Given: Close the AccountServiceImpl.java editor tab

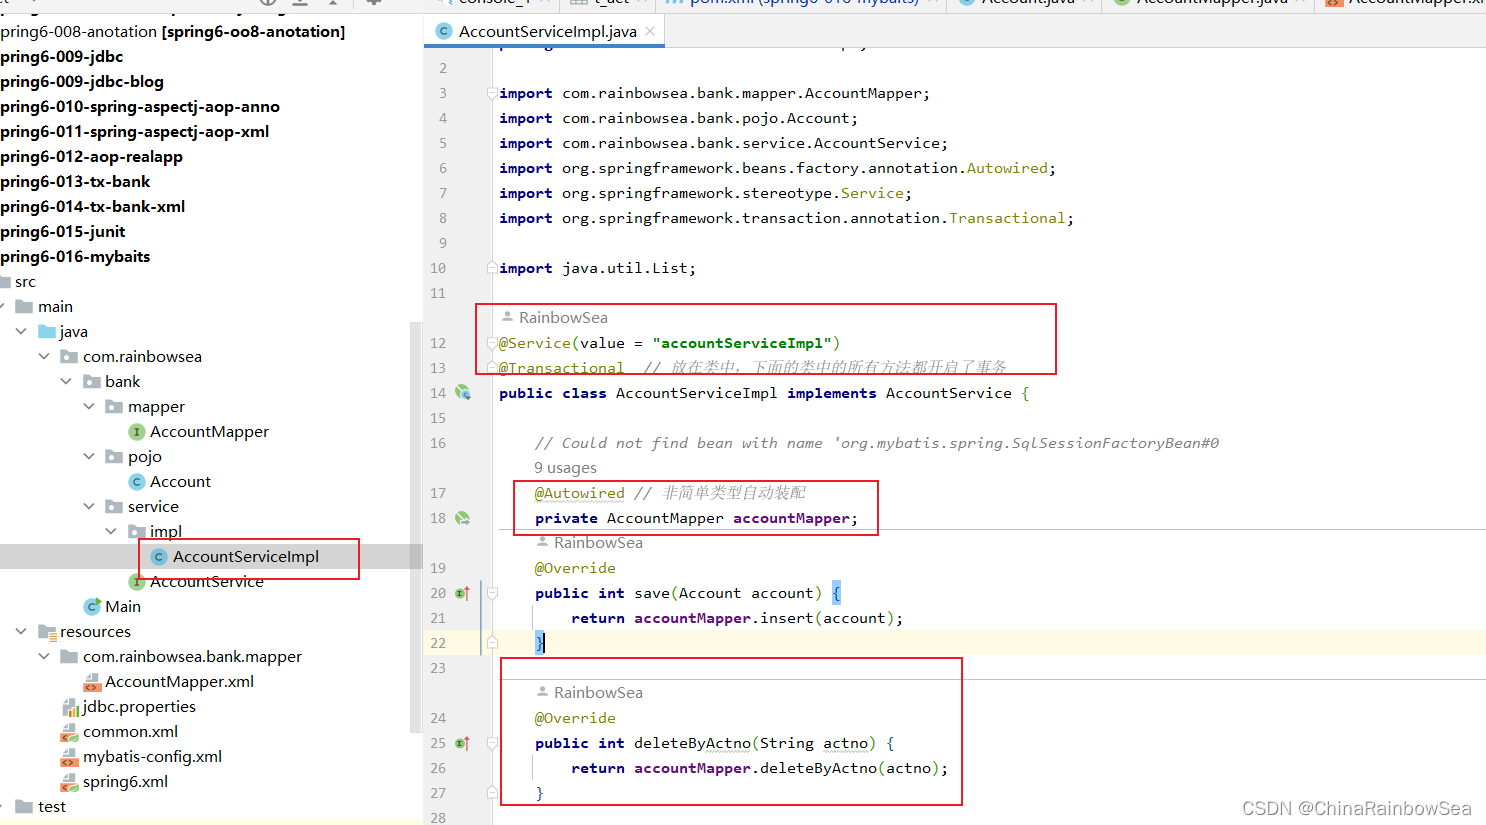Looking at the screenshot, I should tap(650, 31).
